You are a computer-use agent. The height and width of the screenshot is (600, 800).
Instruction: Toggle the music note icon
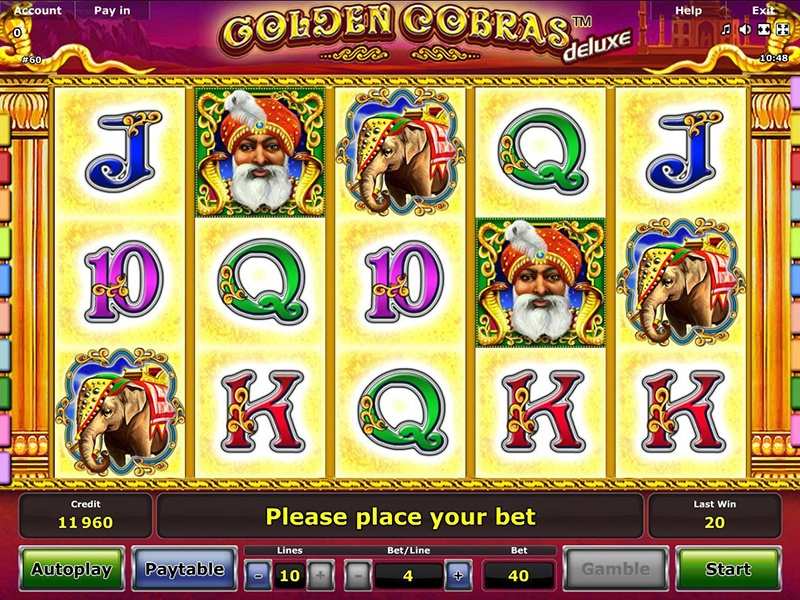pyautogui.click(x=725, y=30)
